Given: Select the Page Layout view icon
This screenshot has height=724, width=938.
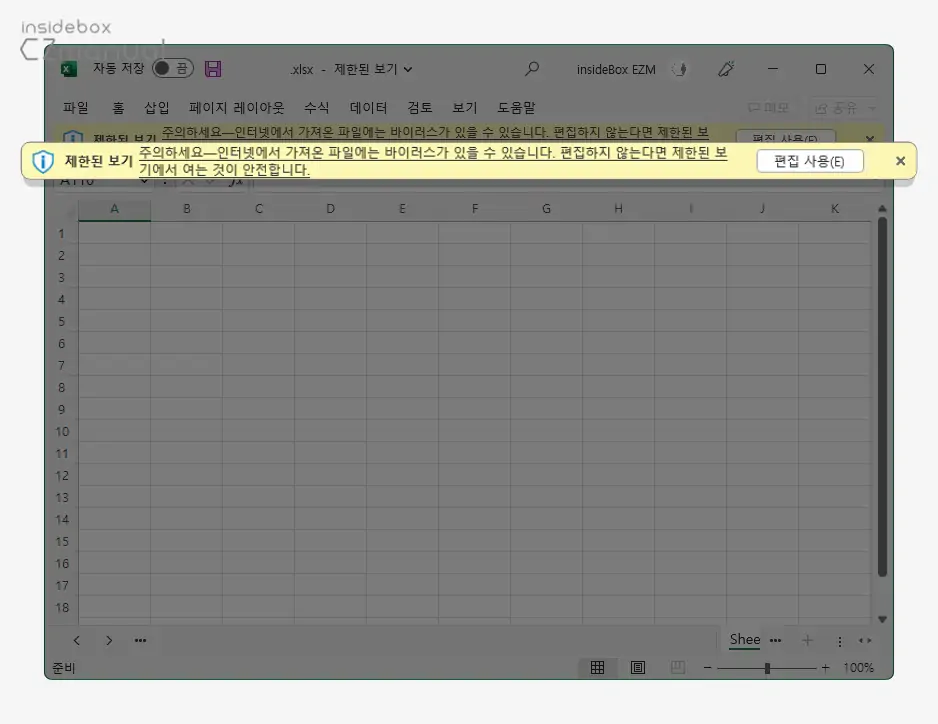Looking at the screenshot, I should (x=637, y=667).
